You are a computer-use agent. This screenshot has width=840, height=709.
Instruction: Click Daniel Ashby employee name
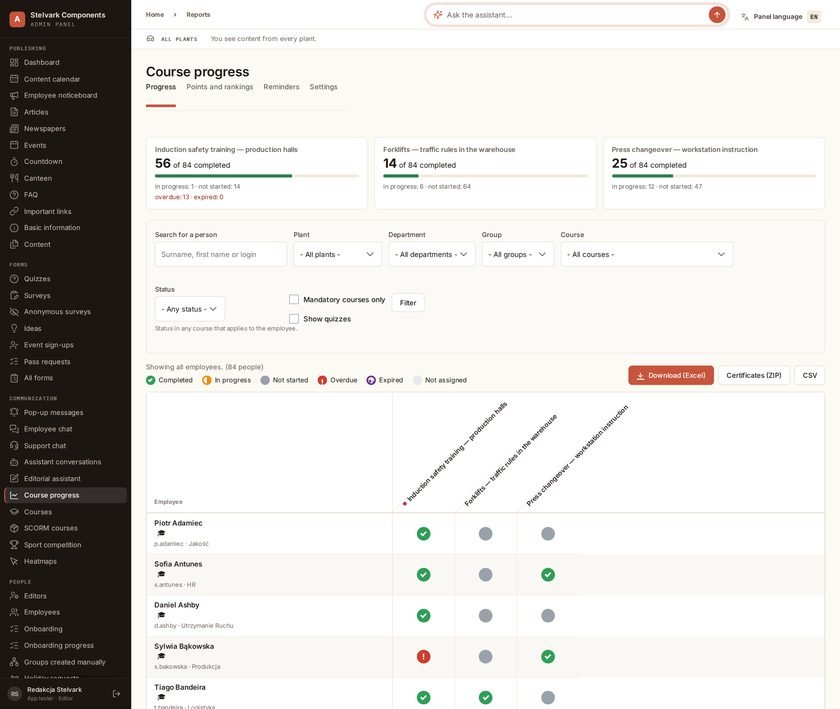(x=177, y=605)
